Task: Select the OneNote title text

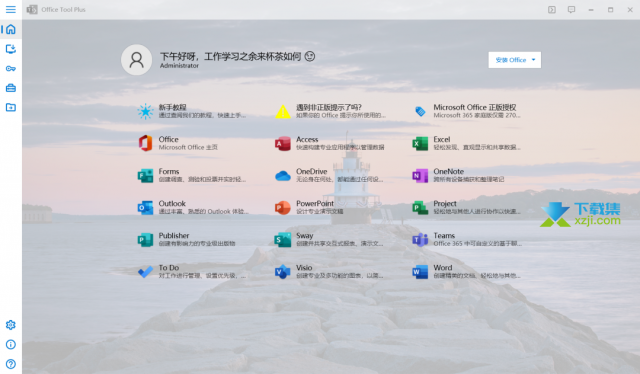Action: pyautogui.click(x=449, y=171)
